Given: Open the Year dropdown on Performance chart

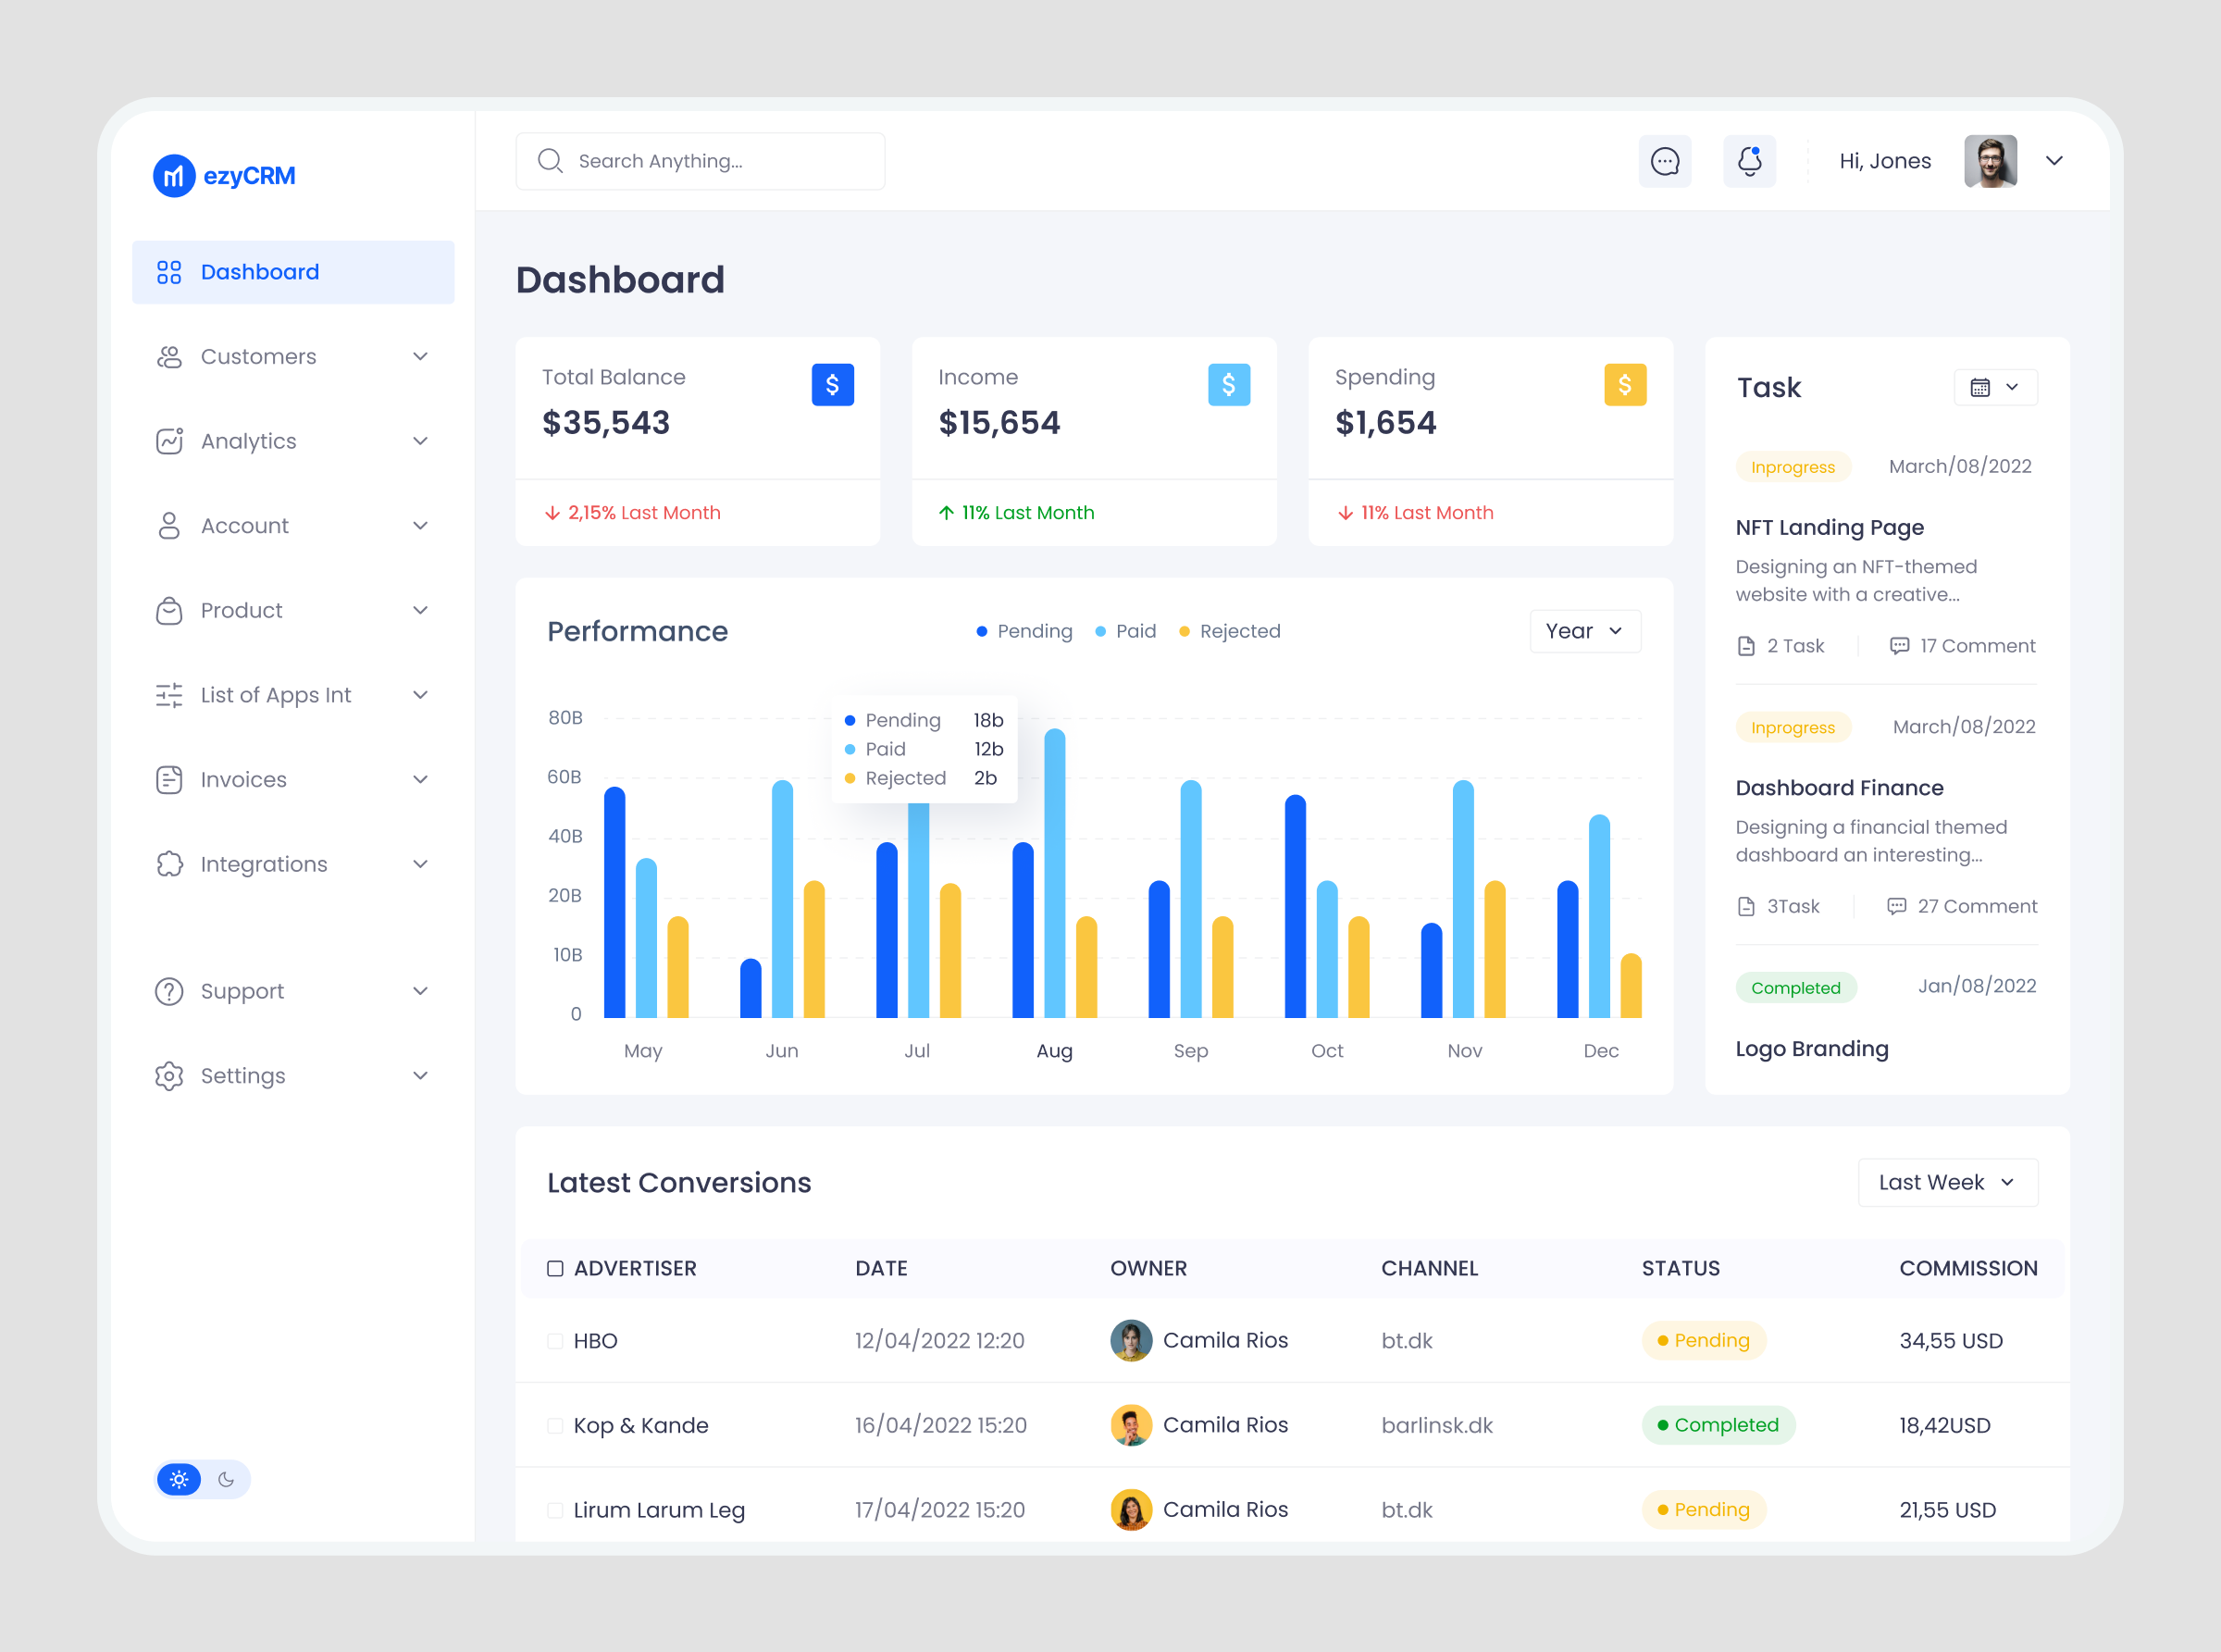Looking at the screenshot, I should 1584,631.
